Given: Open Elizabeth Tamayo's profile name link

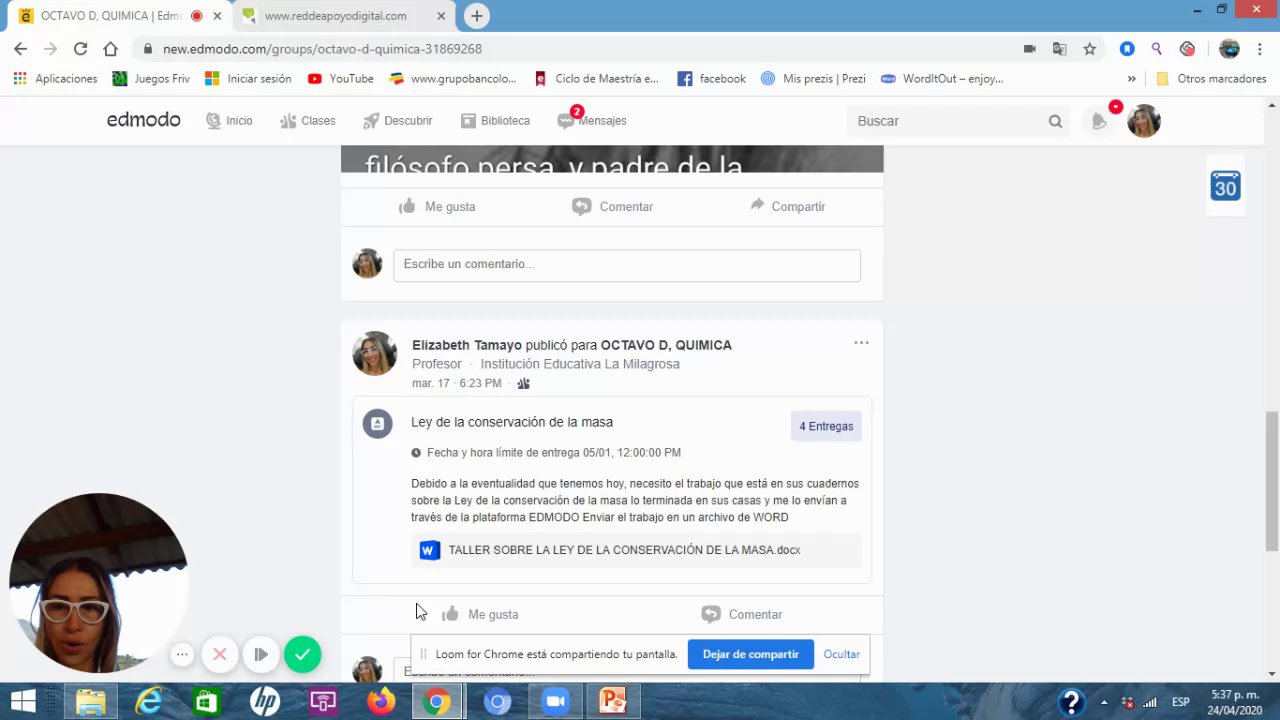Looking at the screenshot, I should tap(467, 345).
